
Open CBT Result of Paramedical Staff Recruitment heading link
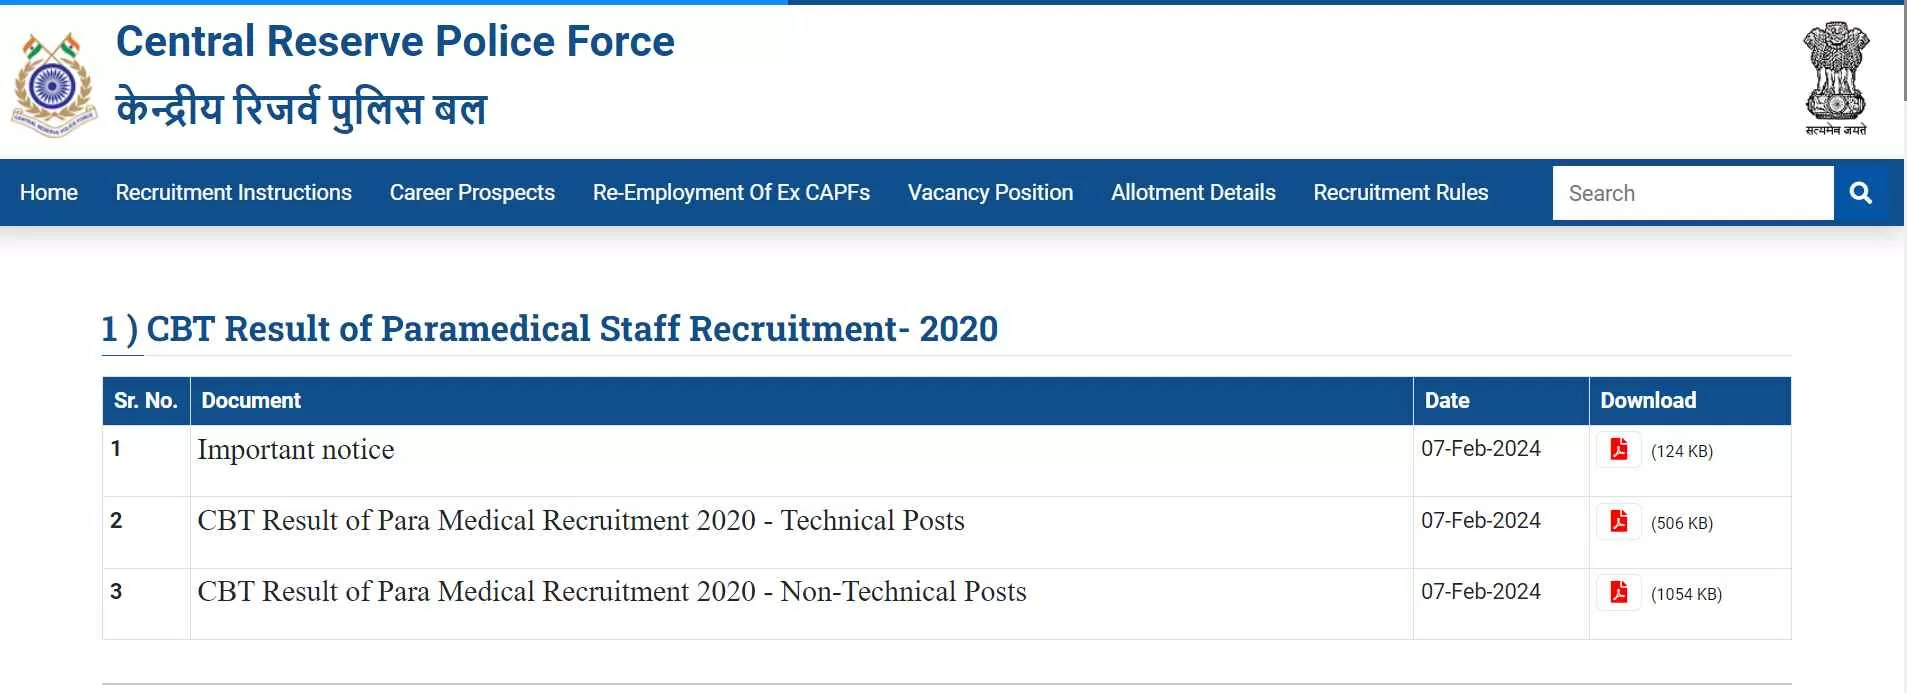pos(549,328)
